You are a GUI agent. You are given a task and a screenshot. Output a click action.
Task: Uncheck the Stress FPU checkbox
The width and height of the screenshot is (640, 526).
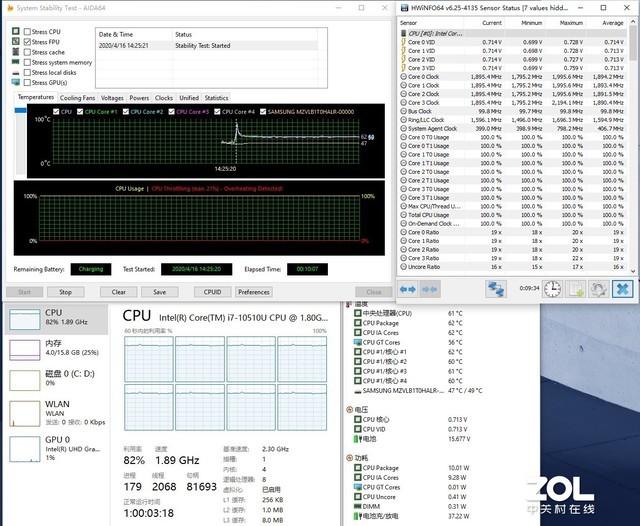click(x=27, y=42)
